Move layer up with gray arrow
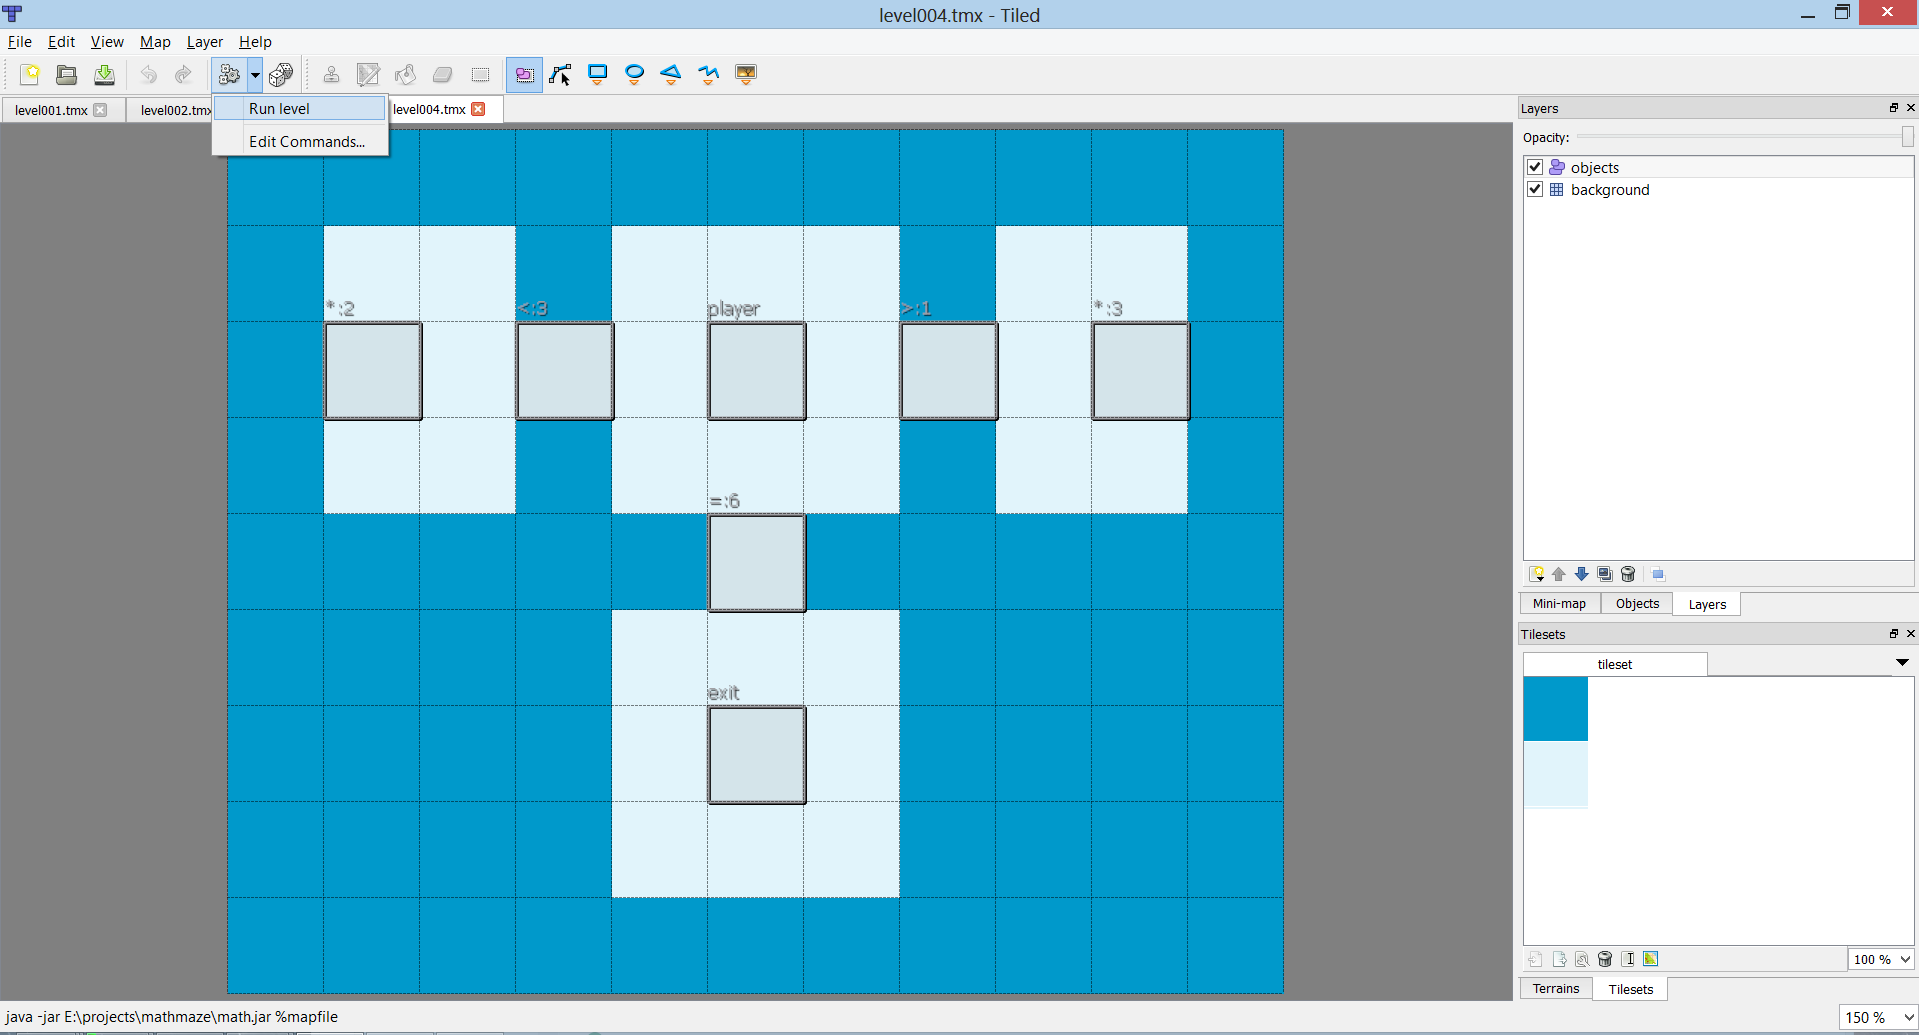This screenshot has height=1035, width=1919. coord(1559,574)
